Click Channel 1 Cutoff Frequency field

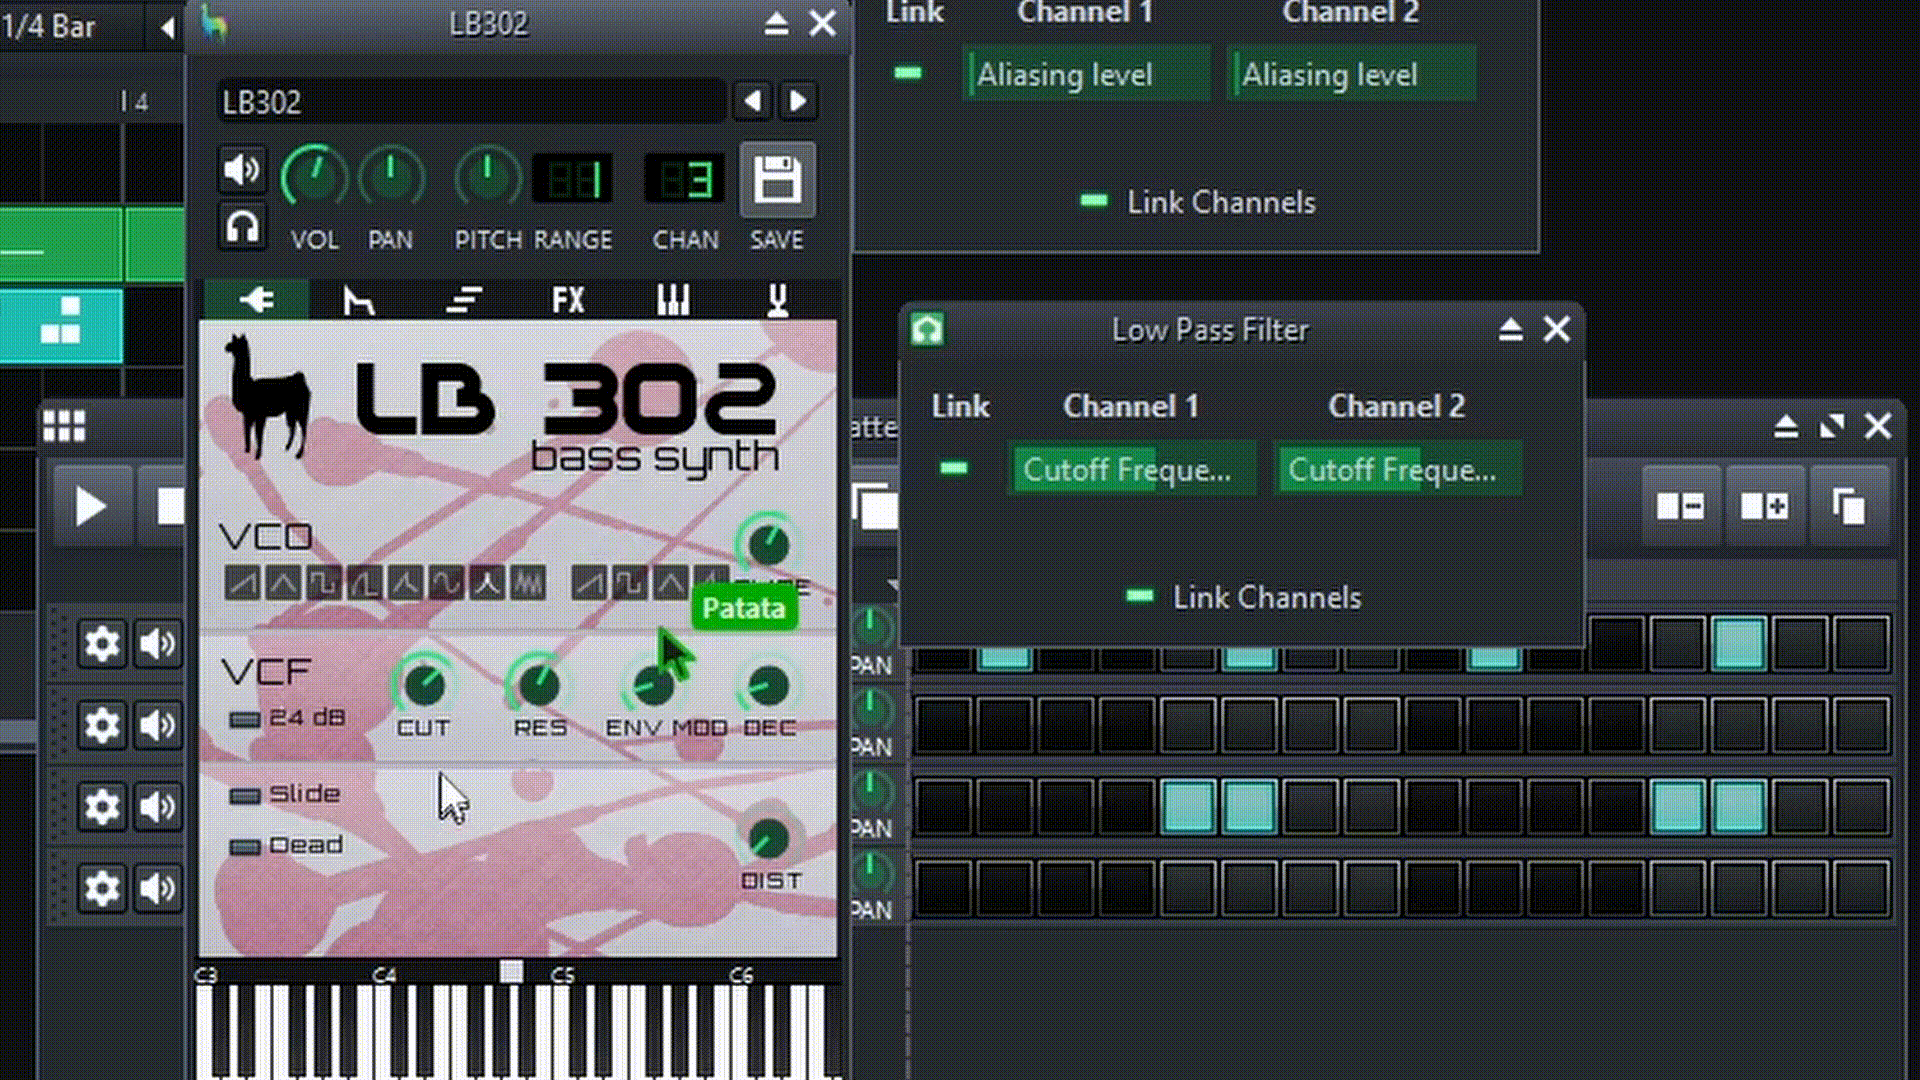pyautogui.click(x=1131, y=469)
